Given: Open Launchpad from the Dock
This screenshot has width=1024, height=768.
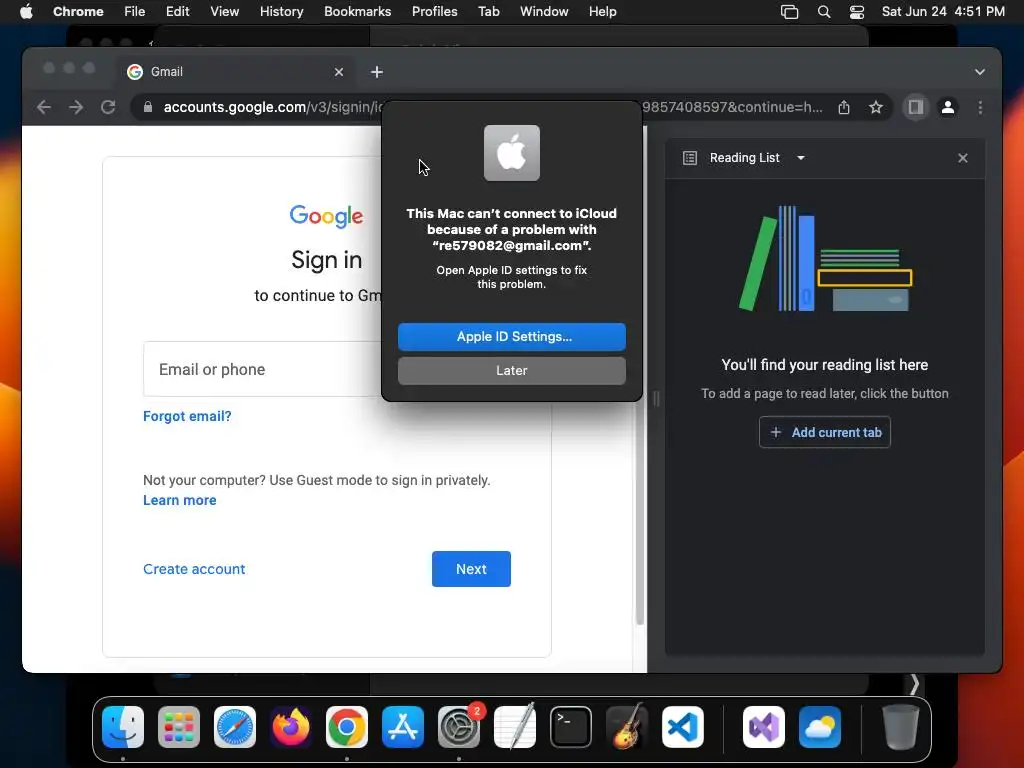Looking at the screenshot, I should [x=179, y=727].
